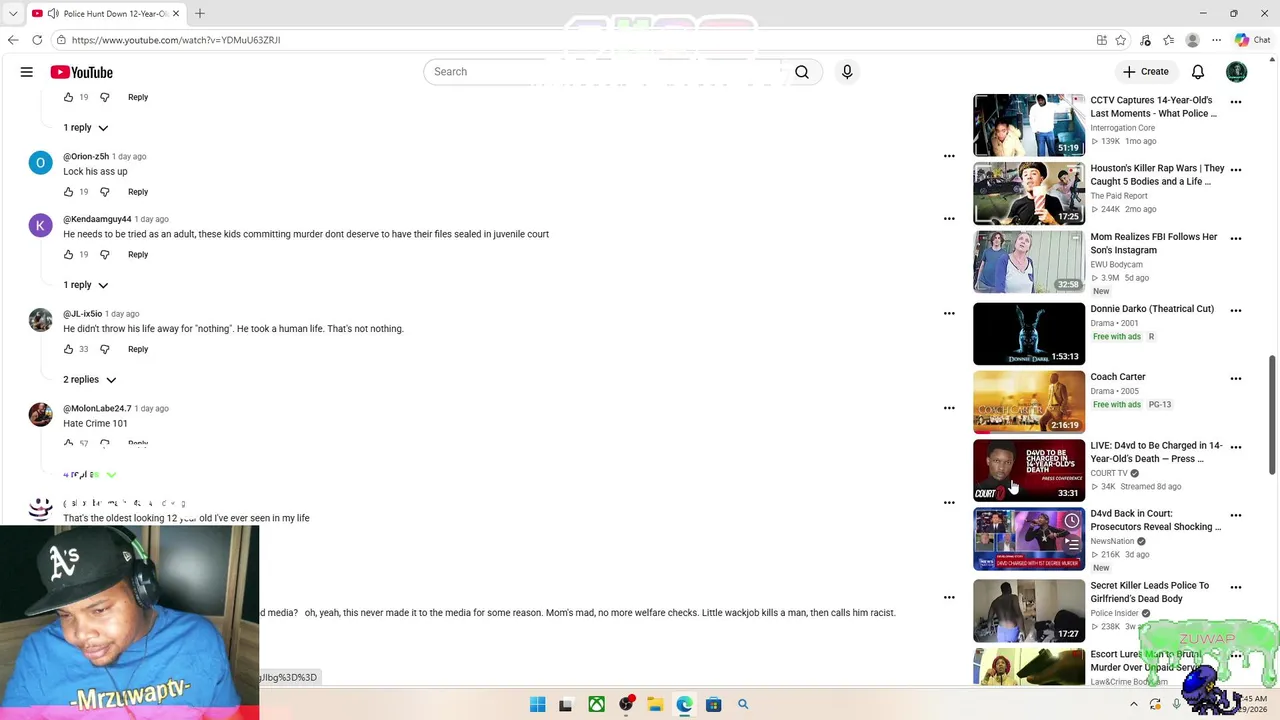Screen dimensions: 1280x720
Task: Open browser Settings and more menu
Action: tap(1216, 40)
